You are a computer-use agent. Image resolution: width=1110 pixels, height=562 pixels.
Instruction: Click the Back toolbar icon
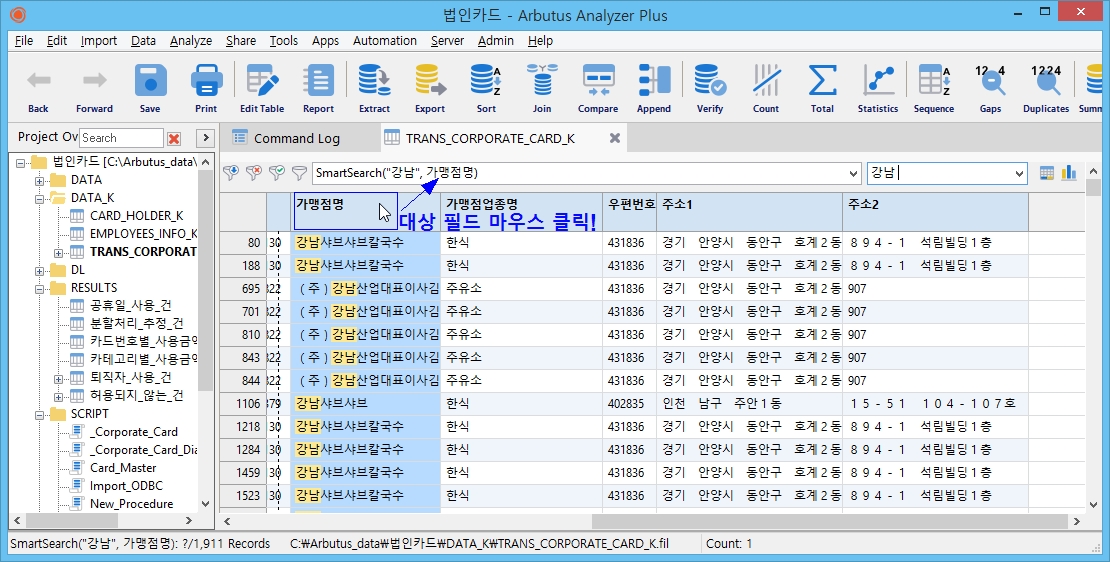tap(38, 88)
